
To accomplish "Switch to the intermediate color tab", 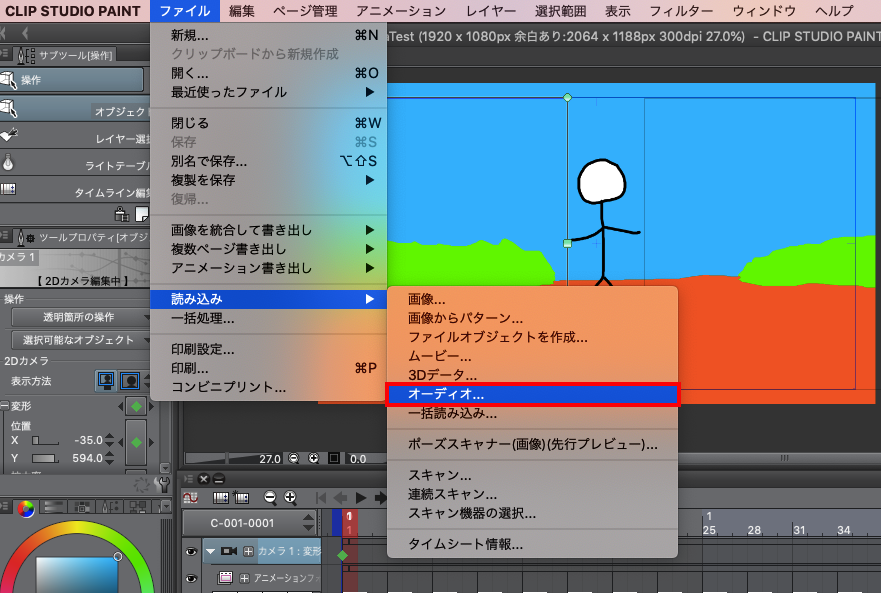I will pyautogui.click(x=111, y=508).
